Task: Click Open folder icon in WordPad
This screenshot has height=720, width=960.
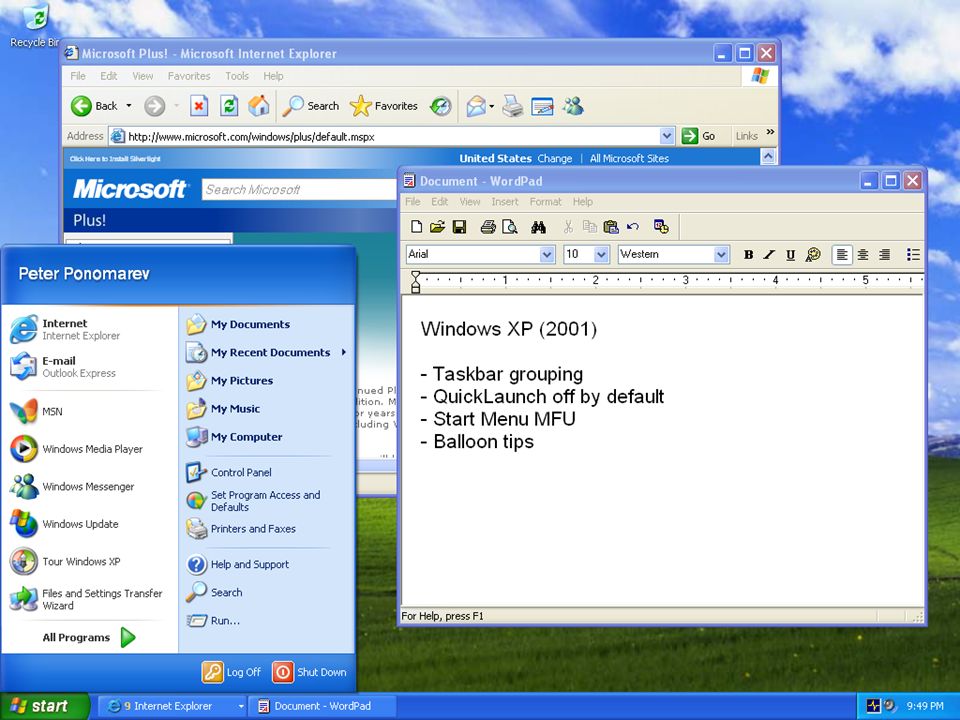Action: coord(437,227)
